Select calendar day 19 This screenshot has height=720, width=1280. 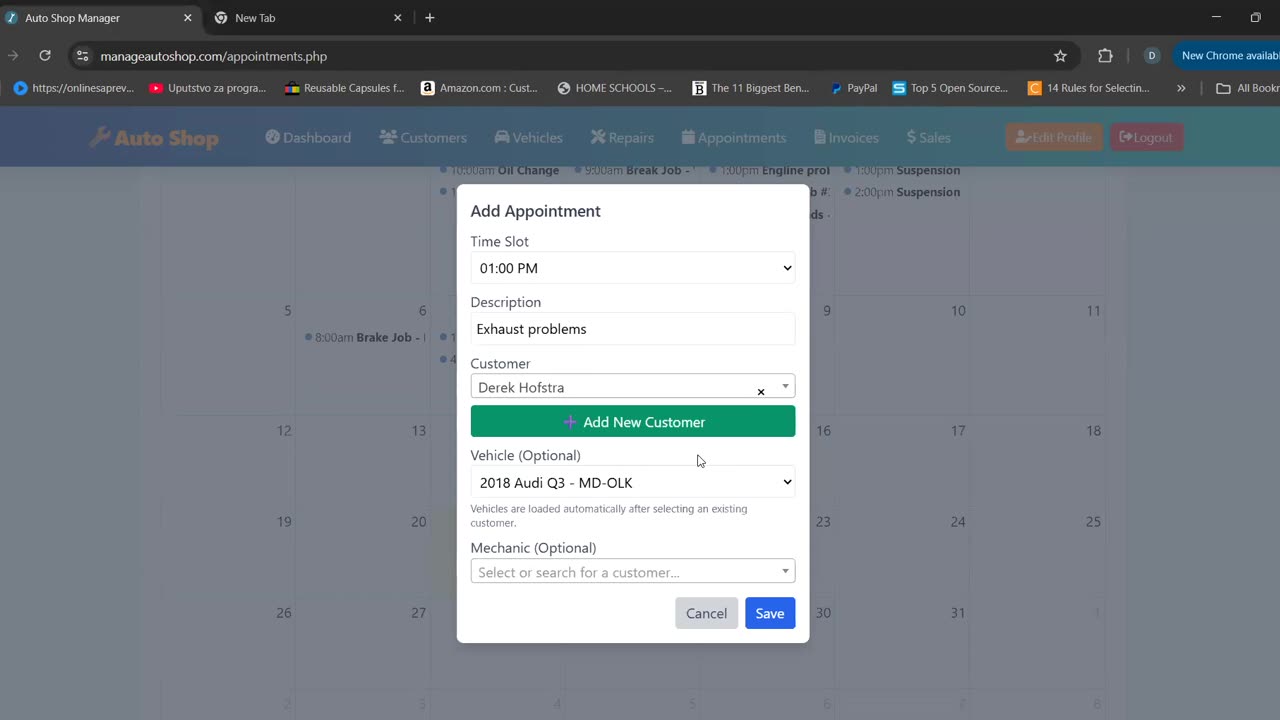284,522
